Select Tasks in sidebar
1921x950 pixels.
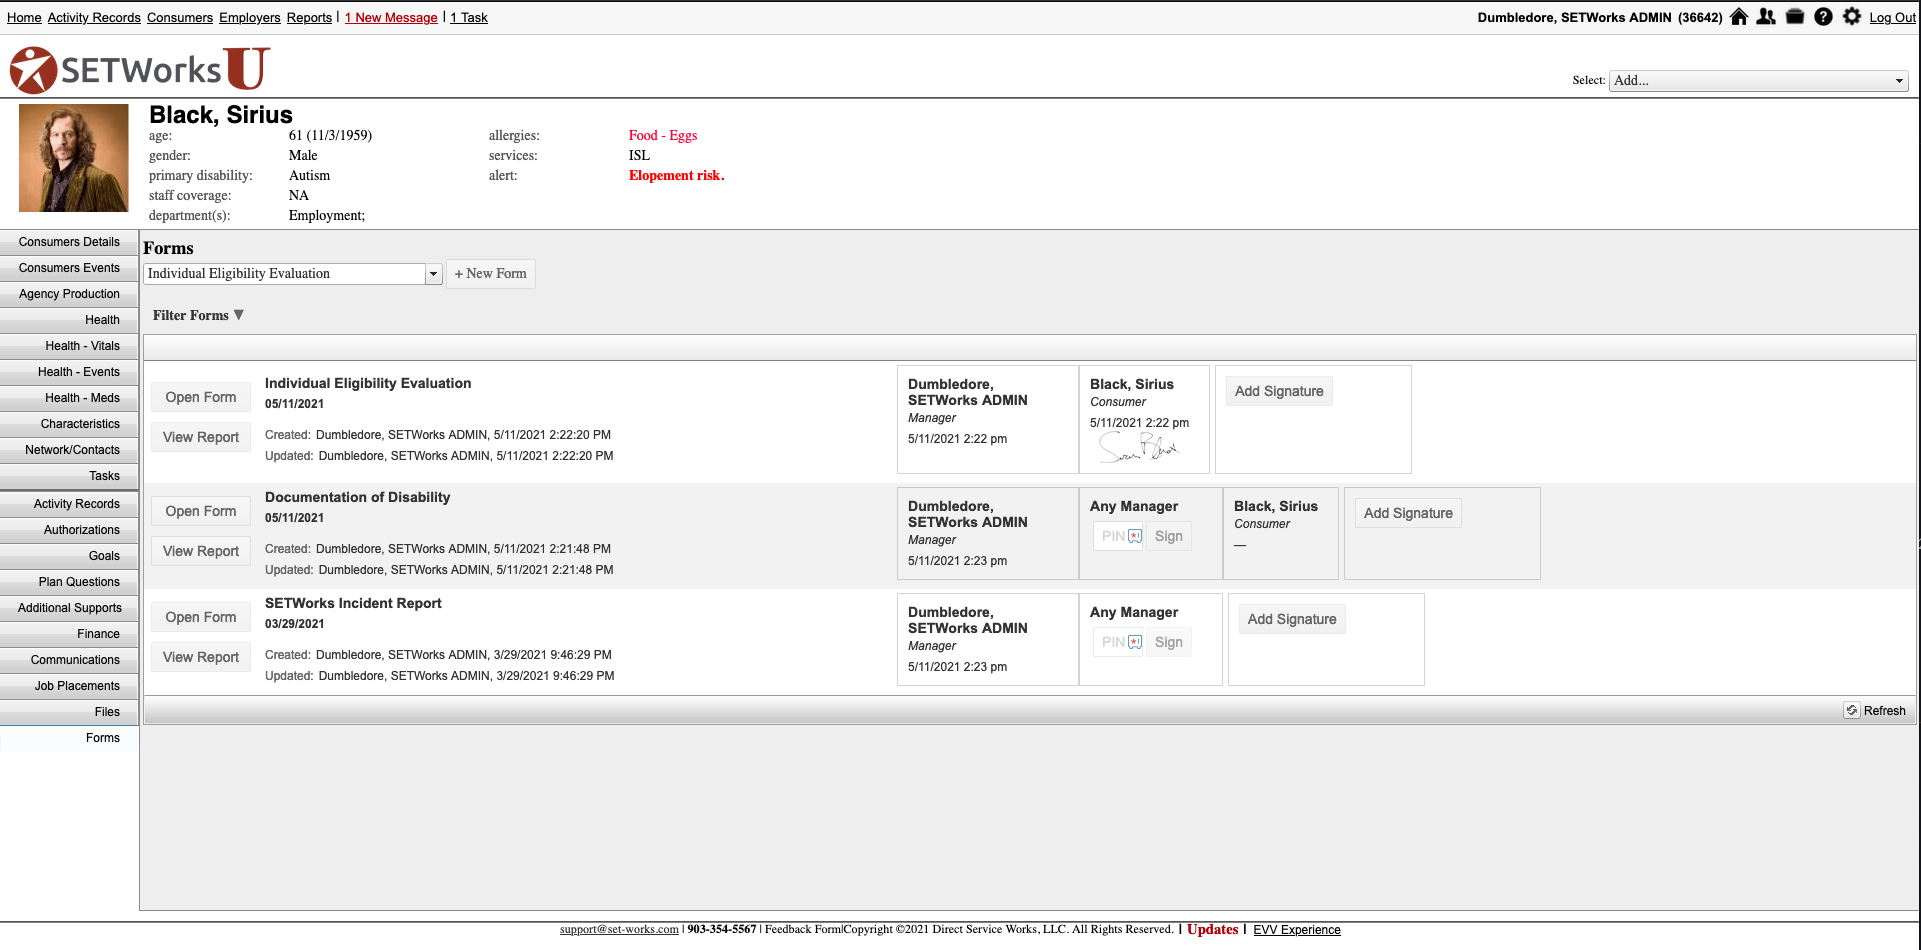tap(69, 476)
